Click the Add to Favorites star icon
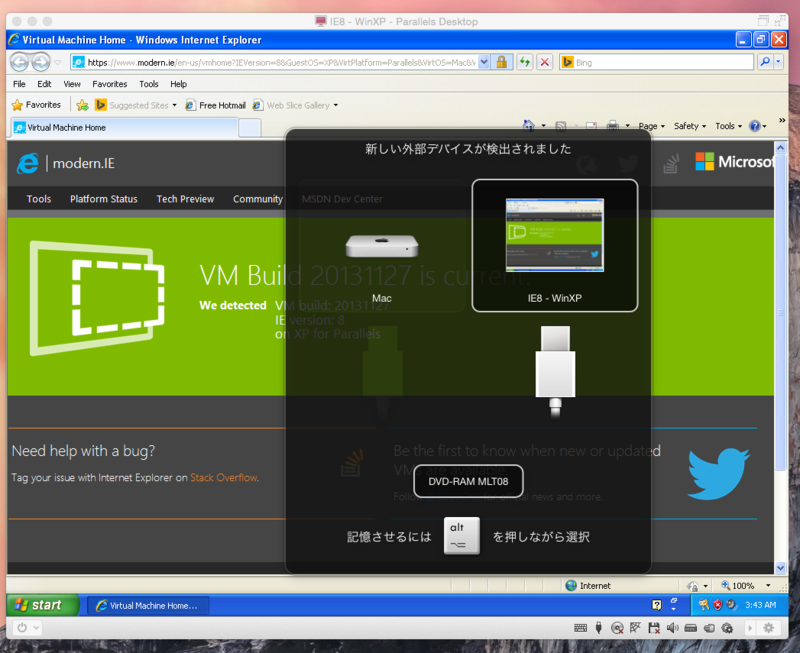 19,104
